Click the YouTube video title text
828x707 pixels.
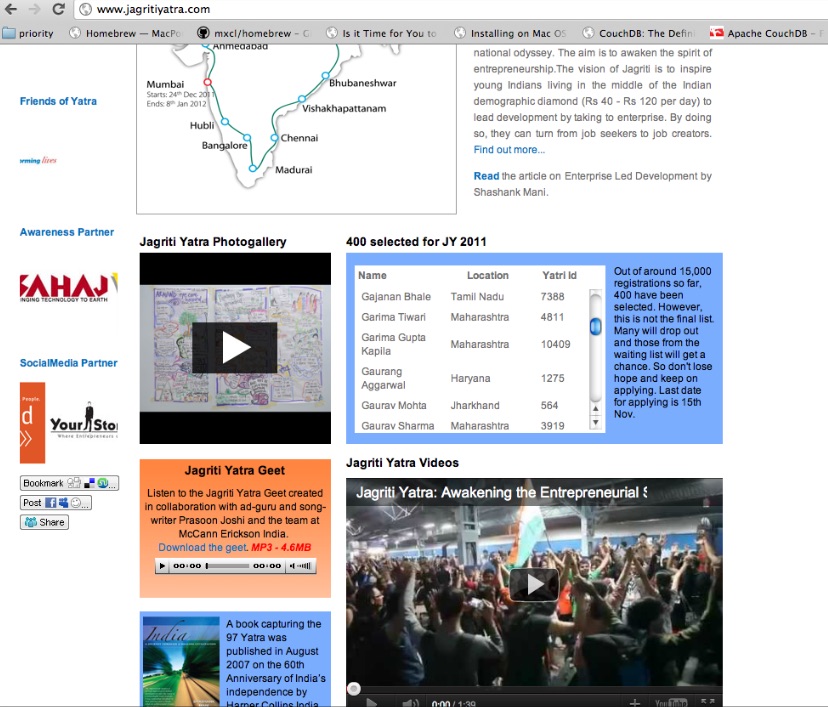(501, 493)
